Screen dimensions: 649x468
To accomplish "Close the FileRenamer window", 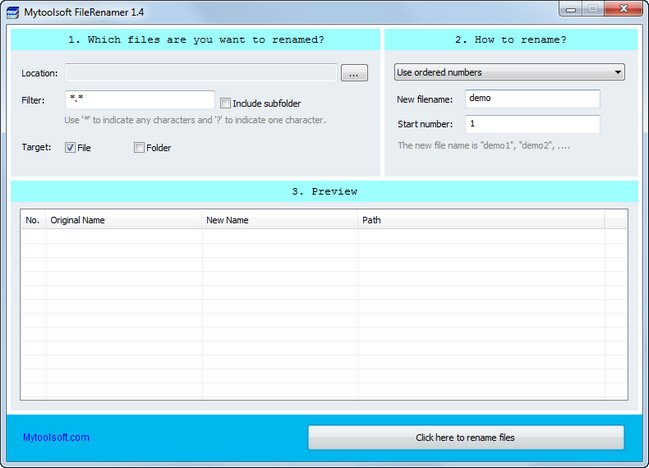I will pos(623,9).
